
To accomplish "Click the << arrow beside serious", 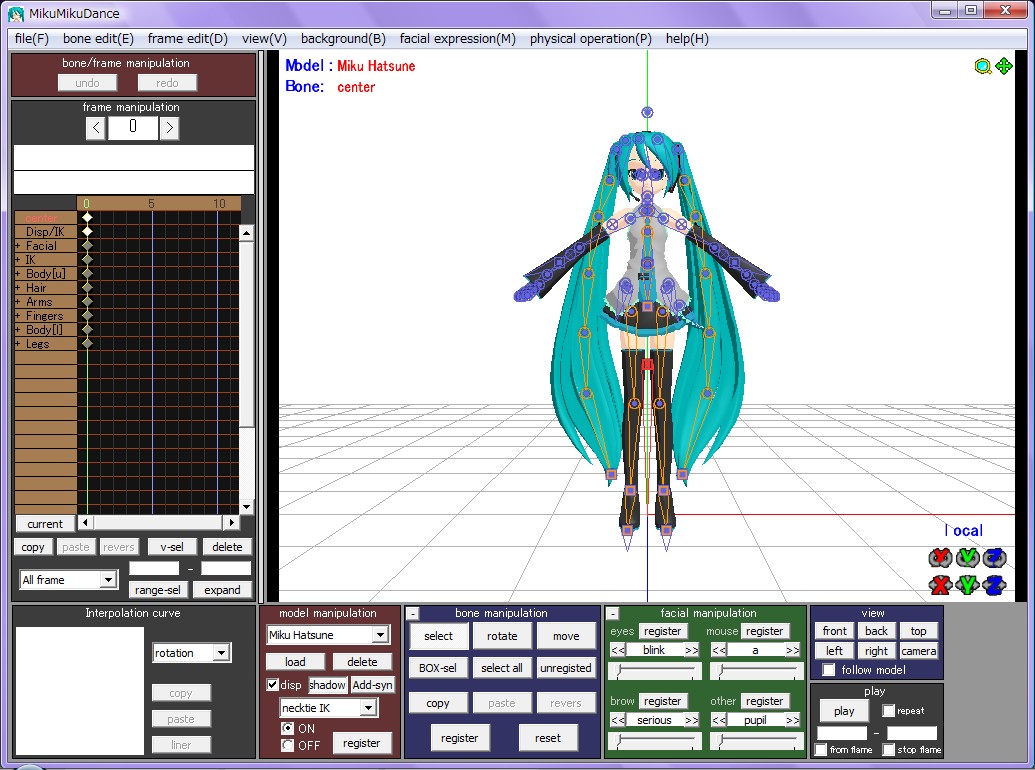I will (618, 720).
